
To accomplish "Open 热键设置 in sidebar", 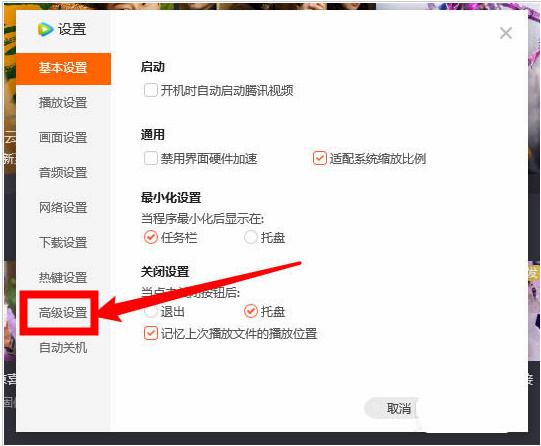I will click(x=63, y=277).
